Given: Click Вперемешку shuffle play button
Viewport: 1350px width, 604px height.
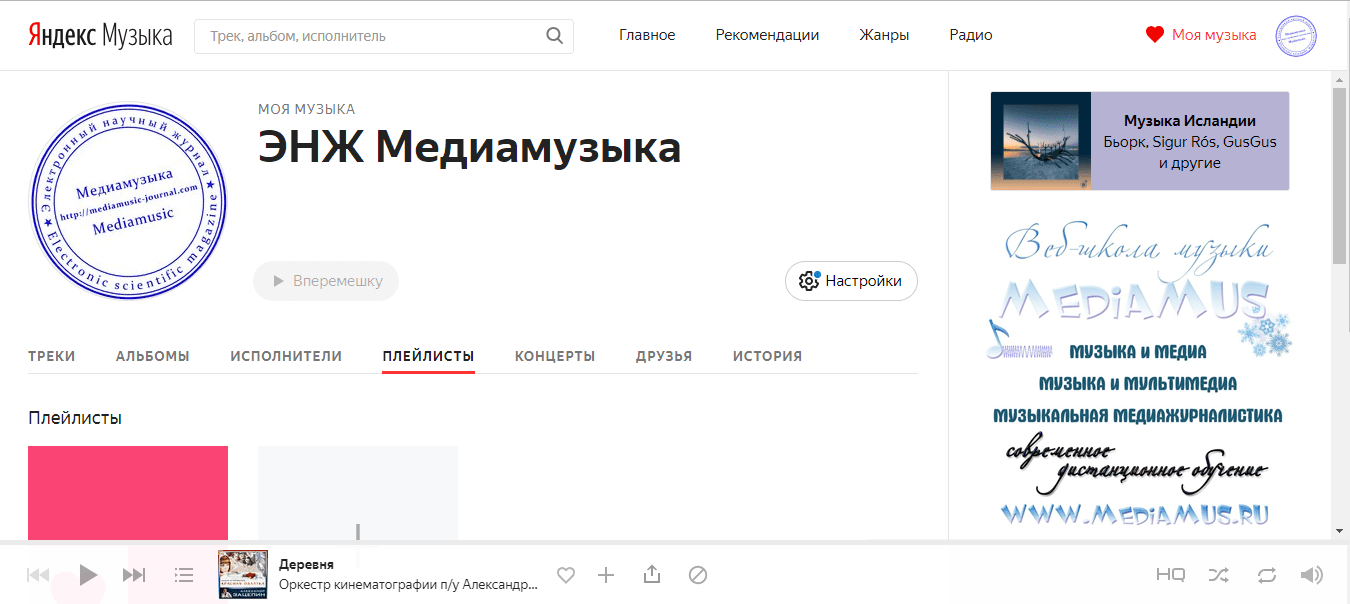Looking at the screenshot, I should pos(326,281).
